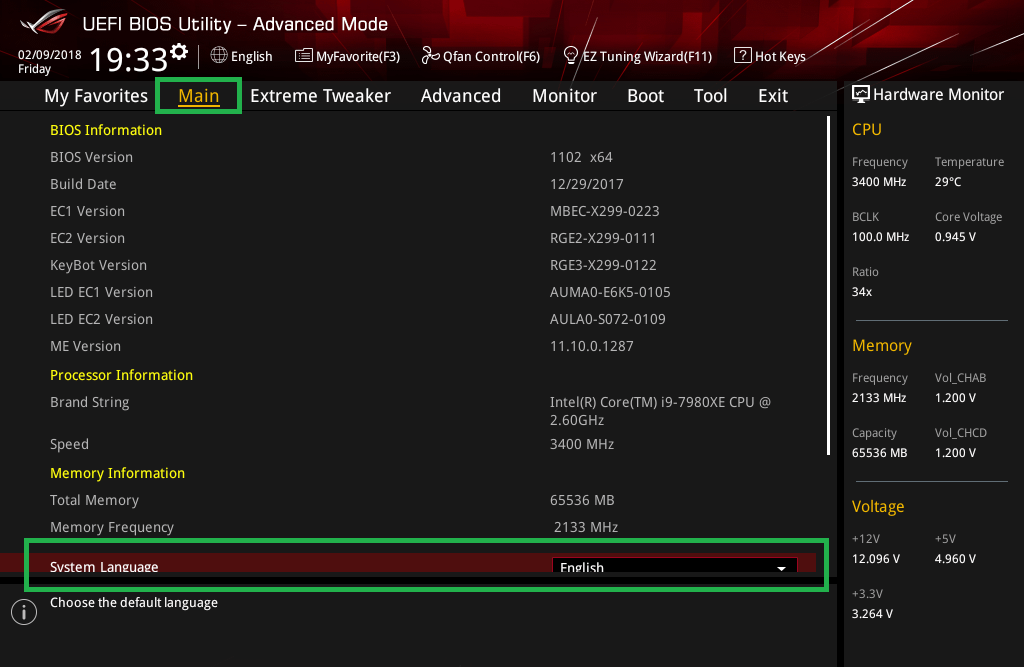Open the Tool tab

coord(711,96)
